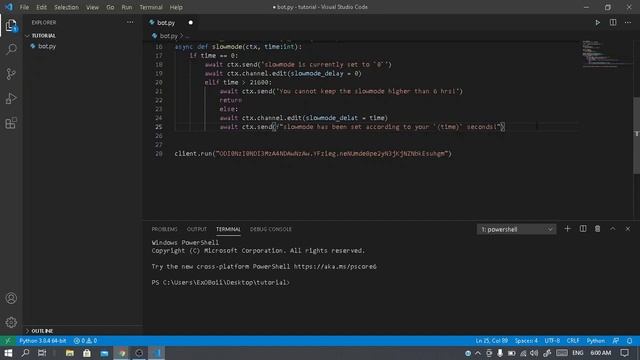Image resolution: width=640 pixels, height=360 pixels.
Task: Run the Python file with play icon
Action: coord(597,22)
